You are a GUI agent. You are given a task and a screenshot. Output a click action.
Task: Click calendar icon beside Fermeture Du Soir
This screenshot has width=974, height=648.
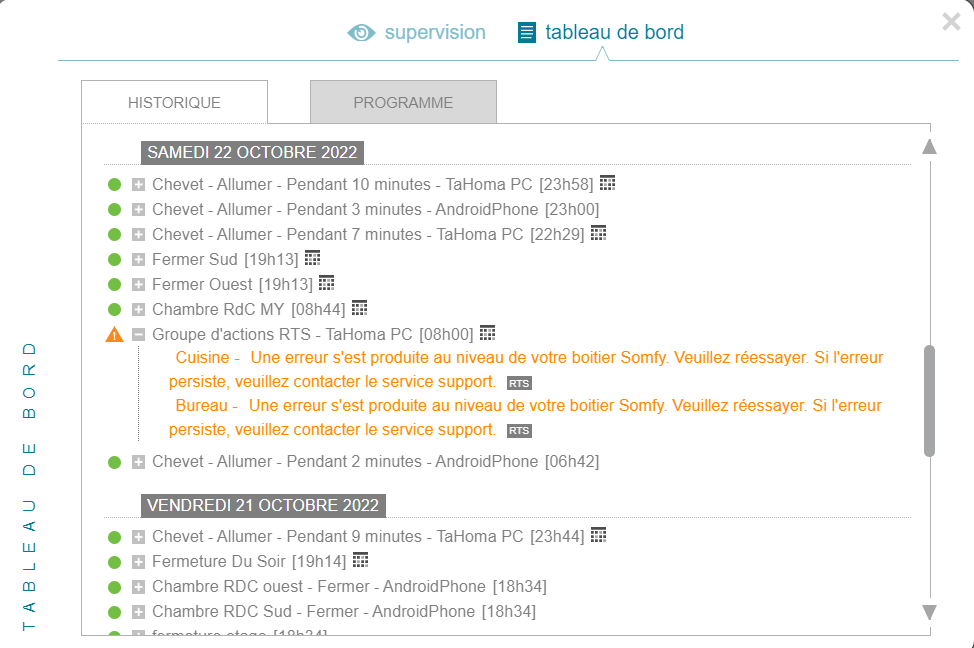[x=361, y=559]
